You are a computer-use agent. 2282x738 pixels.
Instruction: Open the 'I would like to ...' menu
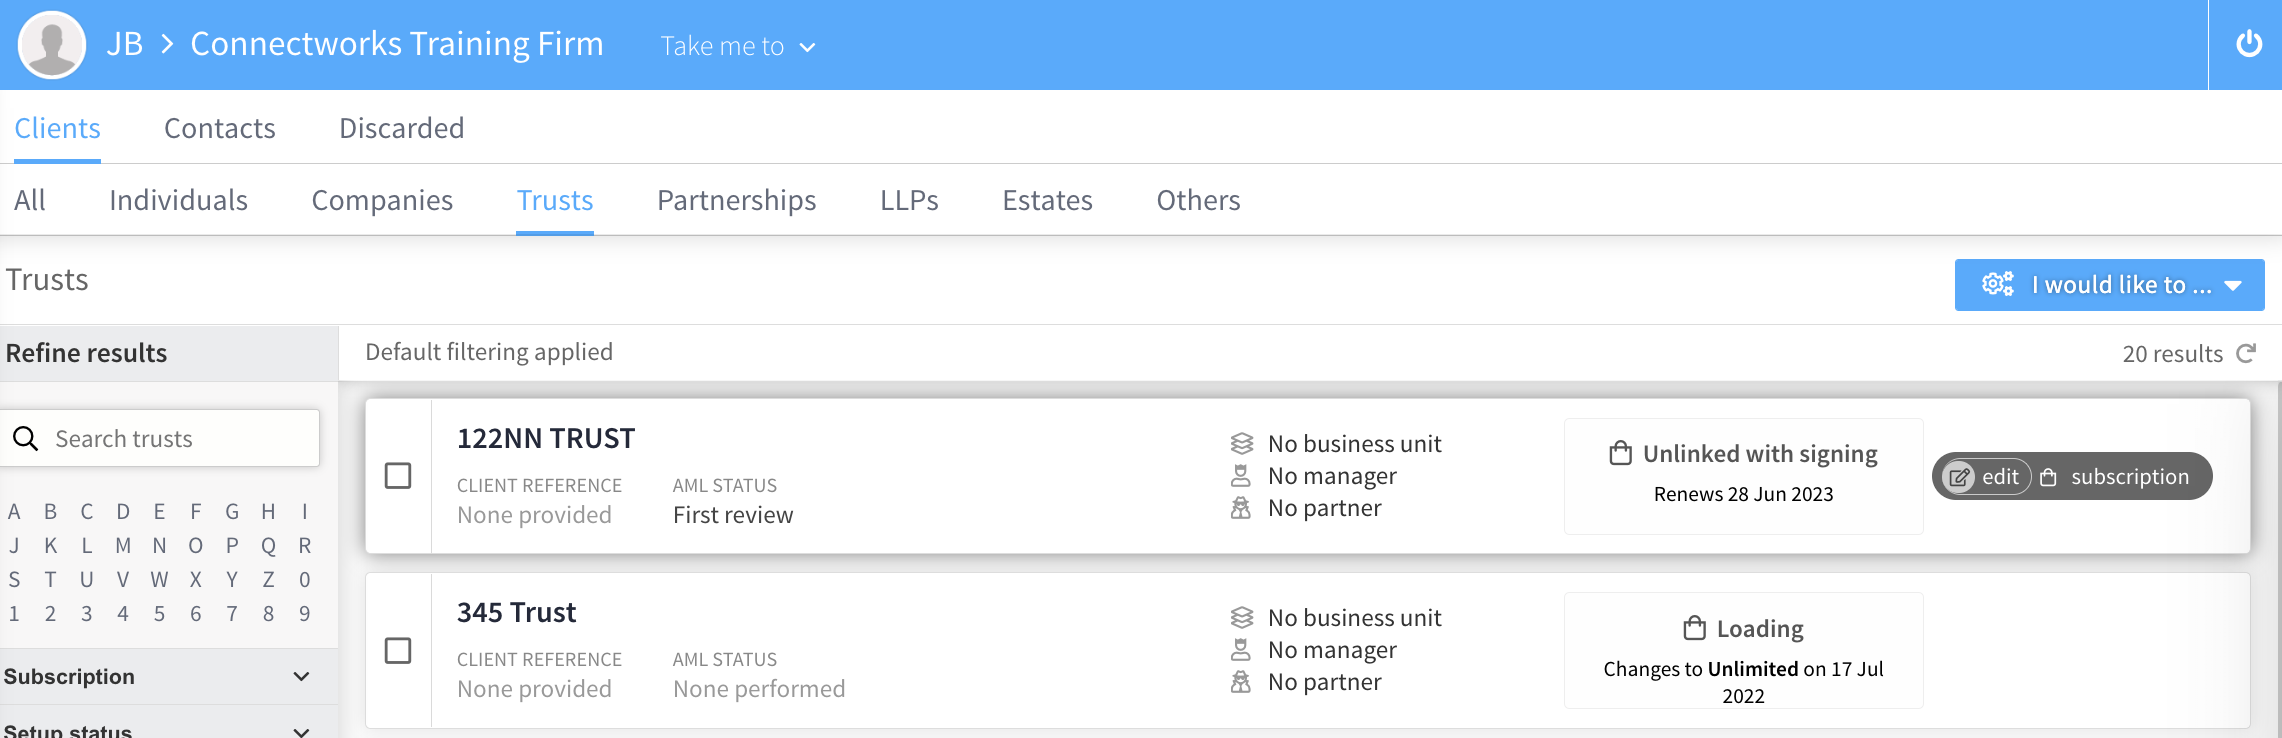[x=2109, y=285]
